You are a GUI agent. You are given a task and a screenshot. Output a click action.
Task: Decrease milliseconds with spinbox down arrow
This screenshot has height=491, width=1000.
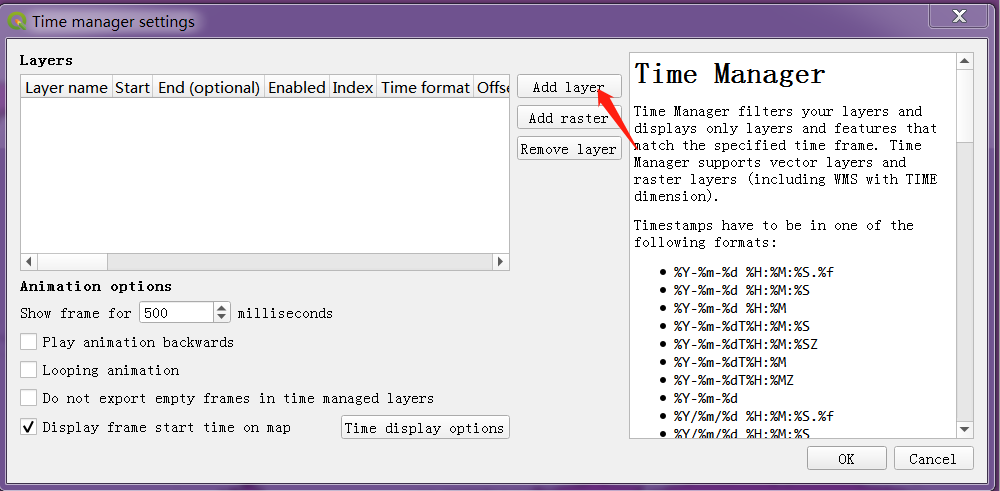[x=222, y=318]
